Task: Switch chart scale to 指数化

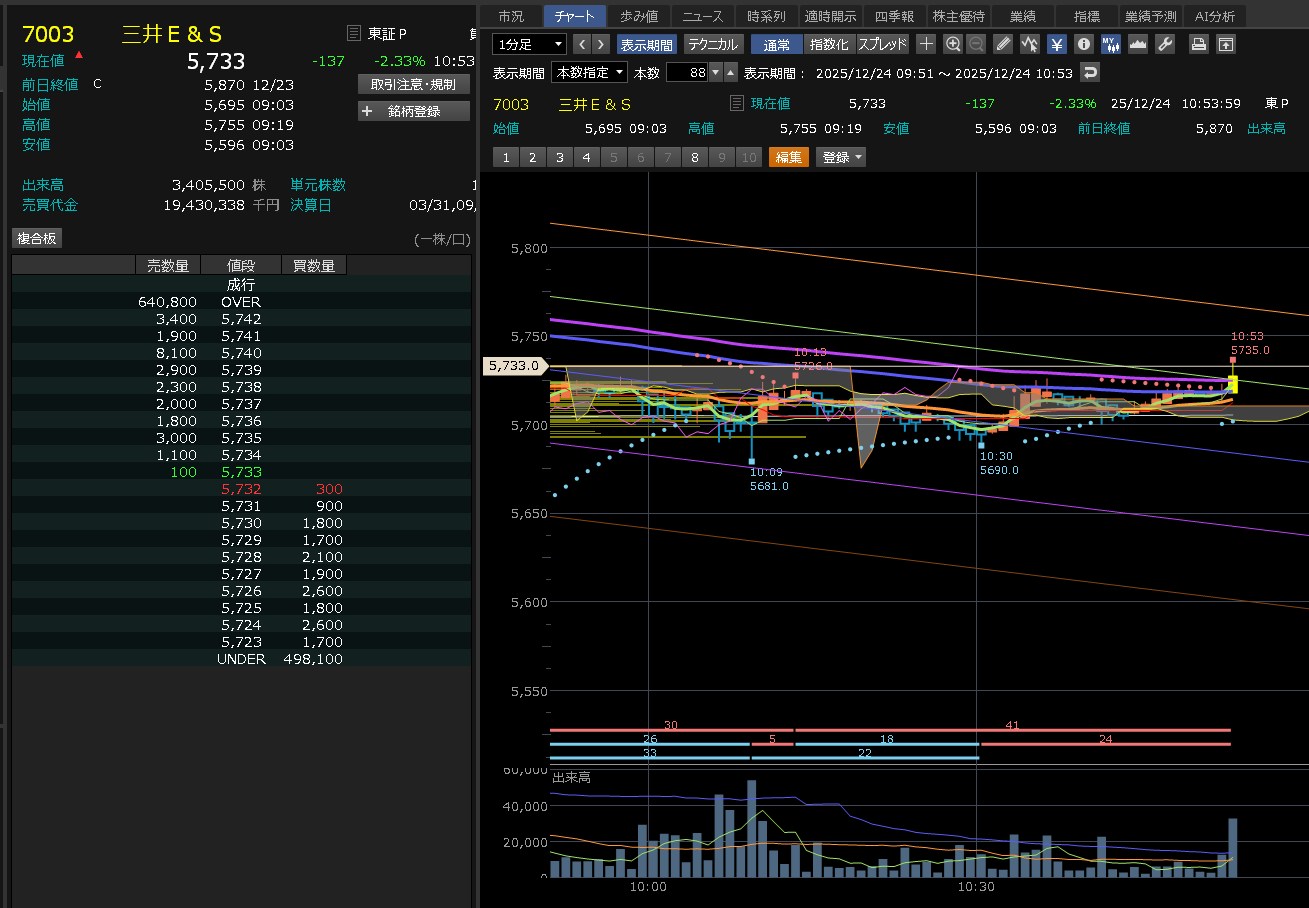Action: 829,44
